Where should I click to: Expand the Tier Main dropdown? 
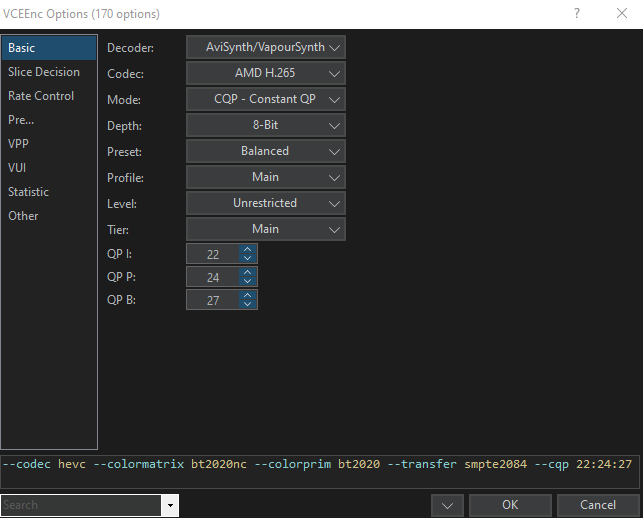point(266,229)
